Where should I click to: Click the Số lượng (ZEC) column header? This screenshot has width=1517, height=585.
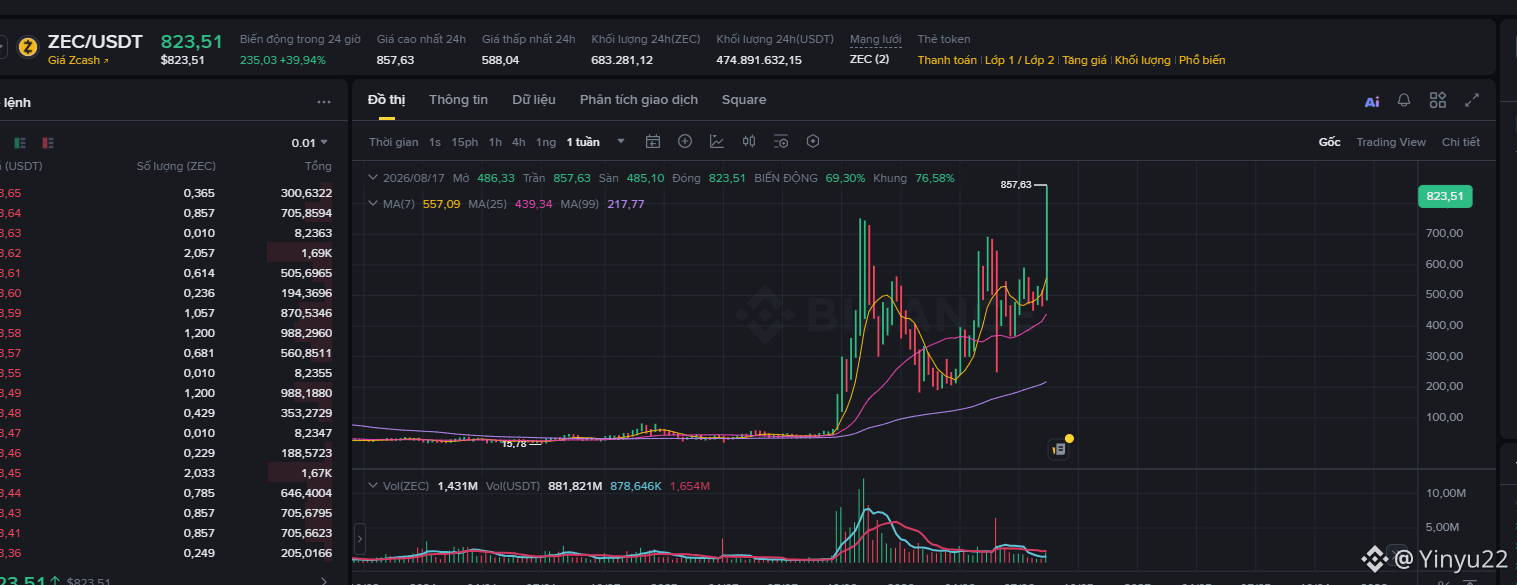(176, 166)
